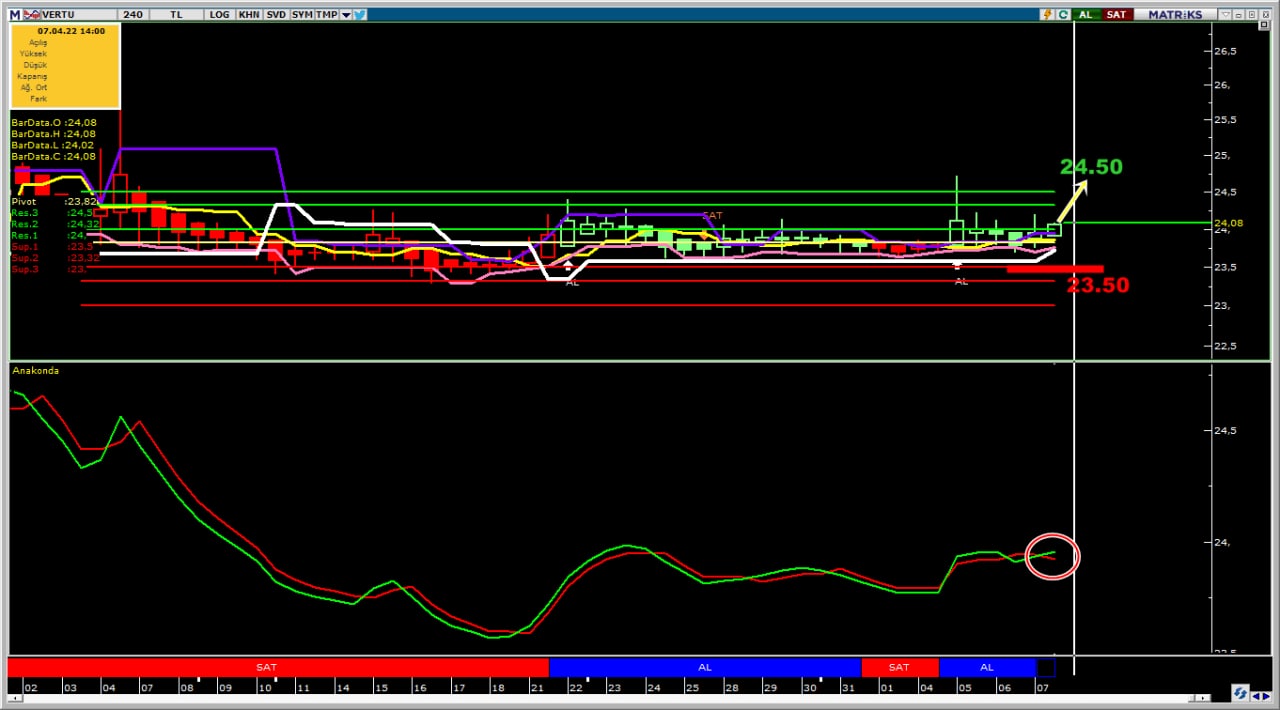
Task: Click the blue sync arrows icon
Action: (1240, 693)
